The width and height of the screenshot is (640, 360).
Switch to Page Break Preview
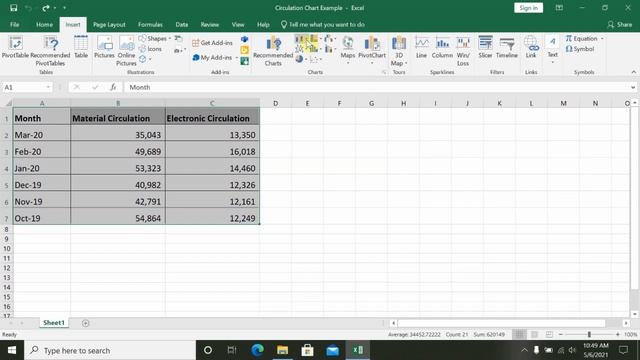click(549, 334)
